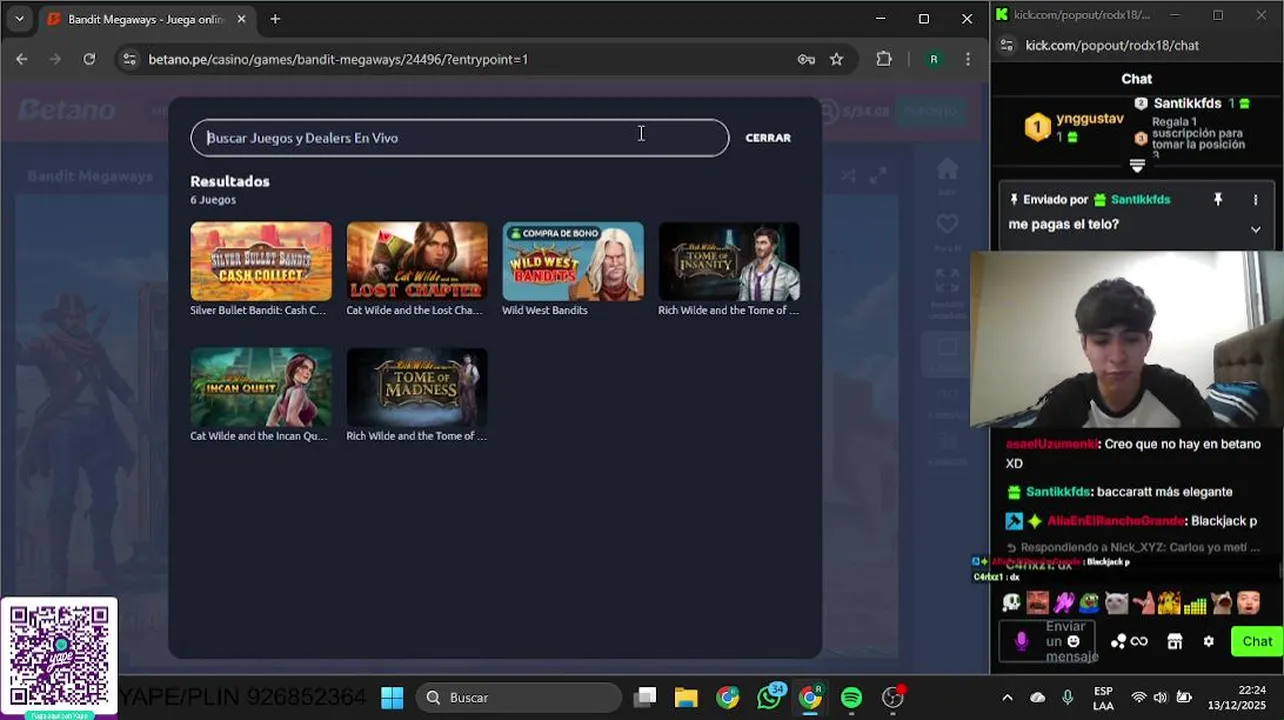The image size is (1284, 720).
Task: Open Cat Wilde and the Incan Quest thumbnail
Action: (x=261, y=387)
